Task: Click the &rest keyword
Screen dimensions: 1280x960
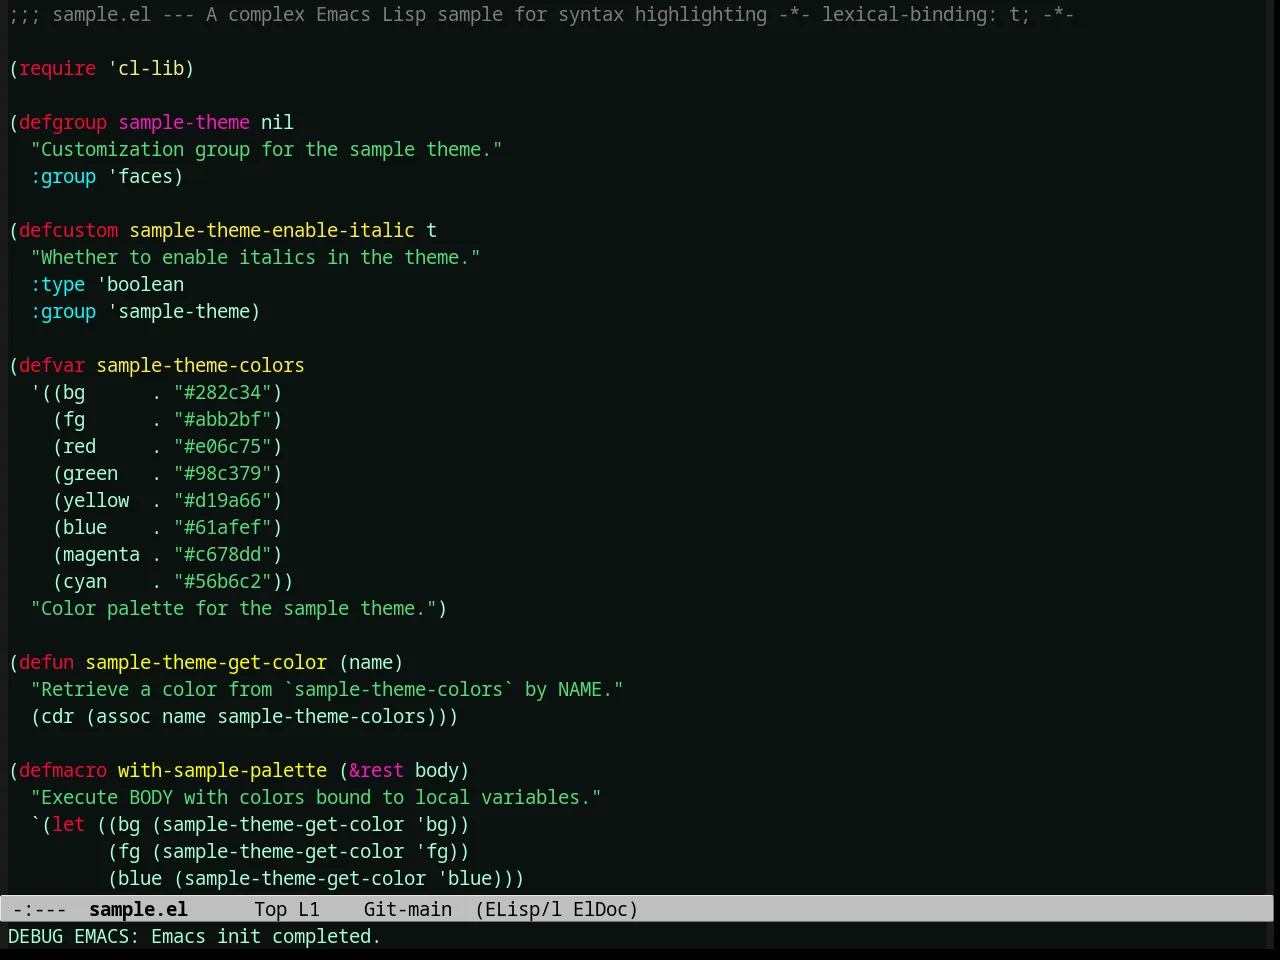Action: pos(376,770)
